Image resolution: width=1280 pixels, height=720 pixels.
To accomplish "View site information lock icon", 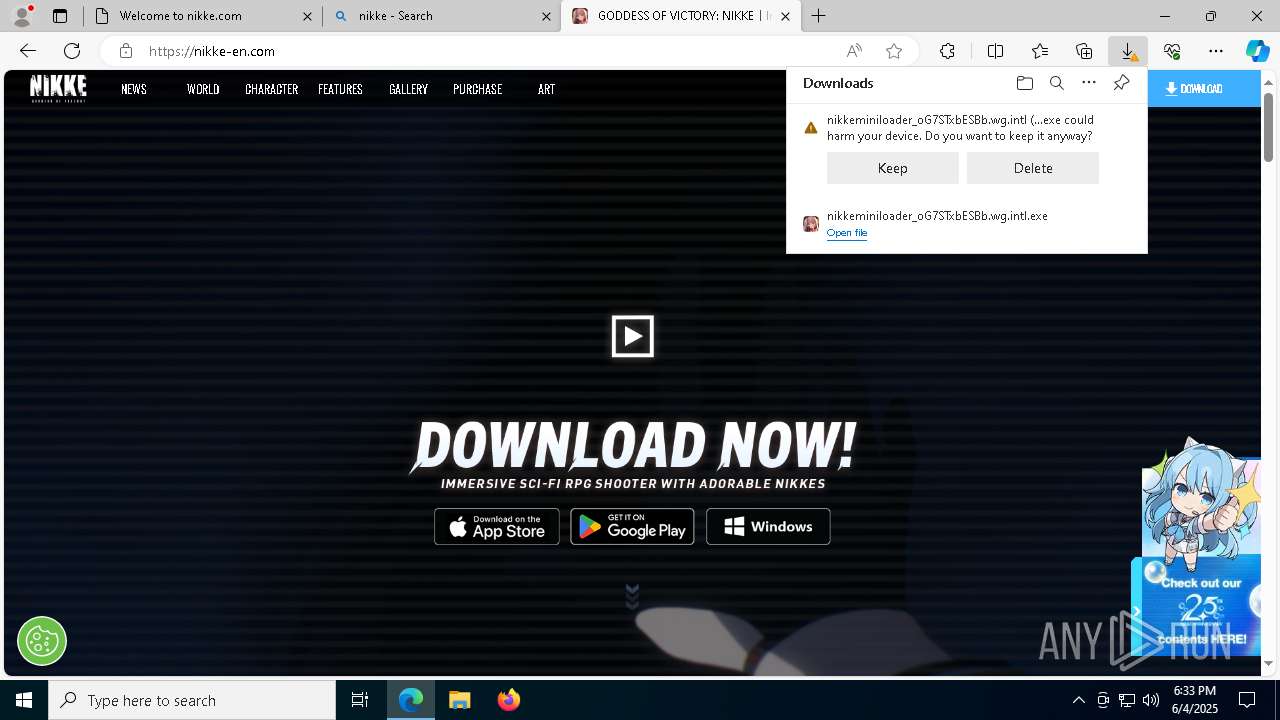I will 126,51.
